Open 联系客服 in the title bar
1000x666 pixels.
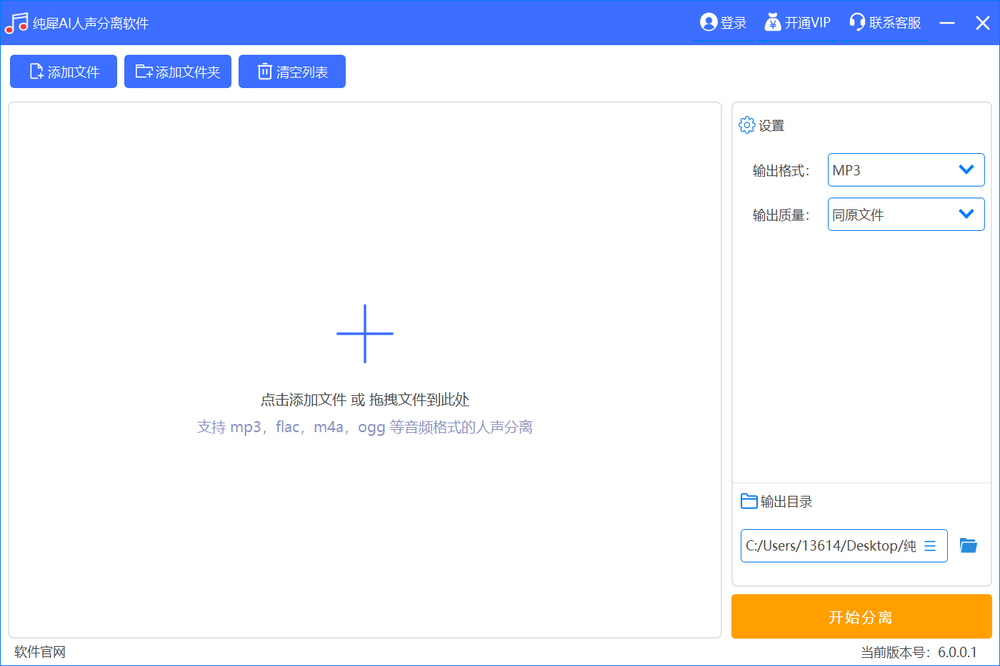(895, 23)
